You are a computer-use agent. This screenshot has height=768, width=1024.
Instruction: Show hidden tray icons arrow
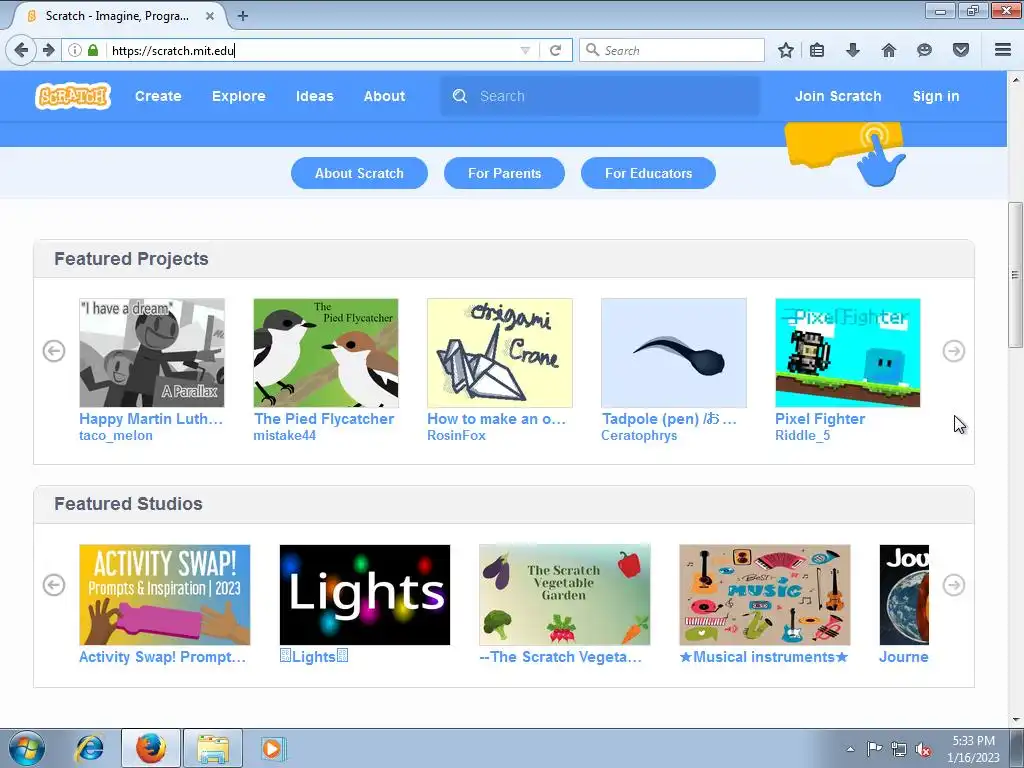tap(850, 749)
